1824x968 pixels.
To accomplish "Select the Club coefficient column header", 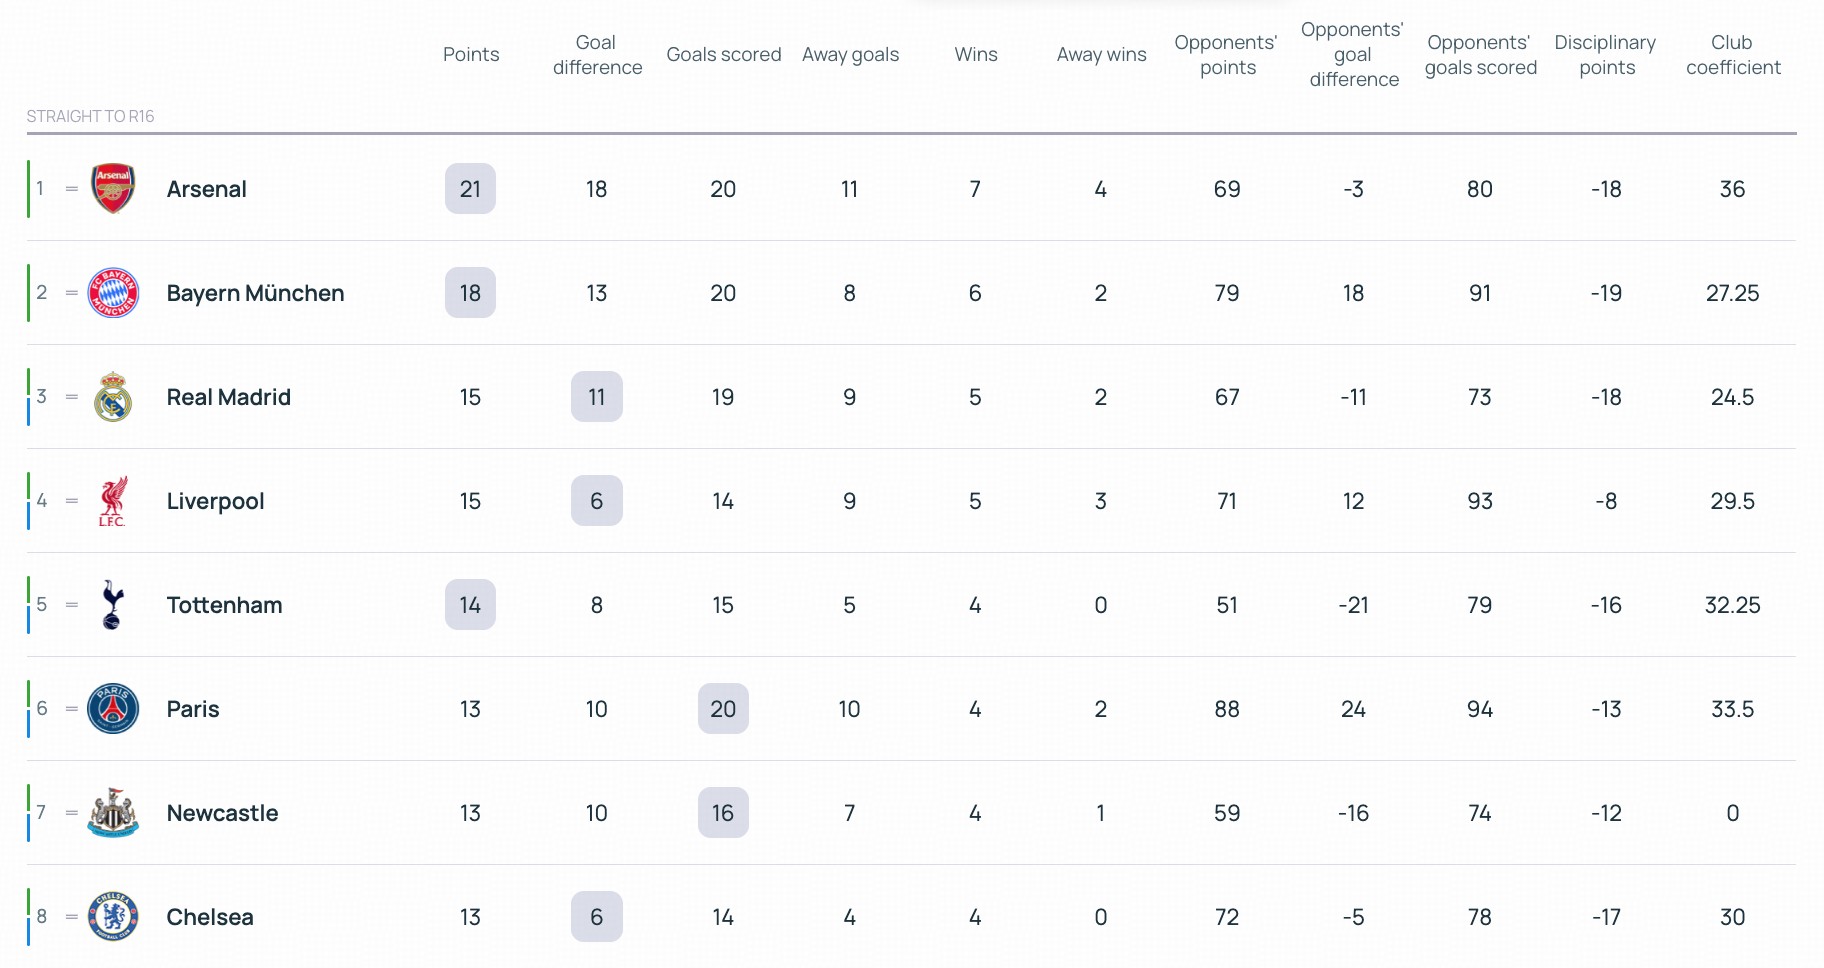I will pos(1733,55).
